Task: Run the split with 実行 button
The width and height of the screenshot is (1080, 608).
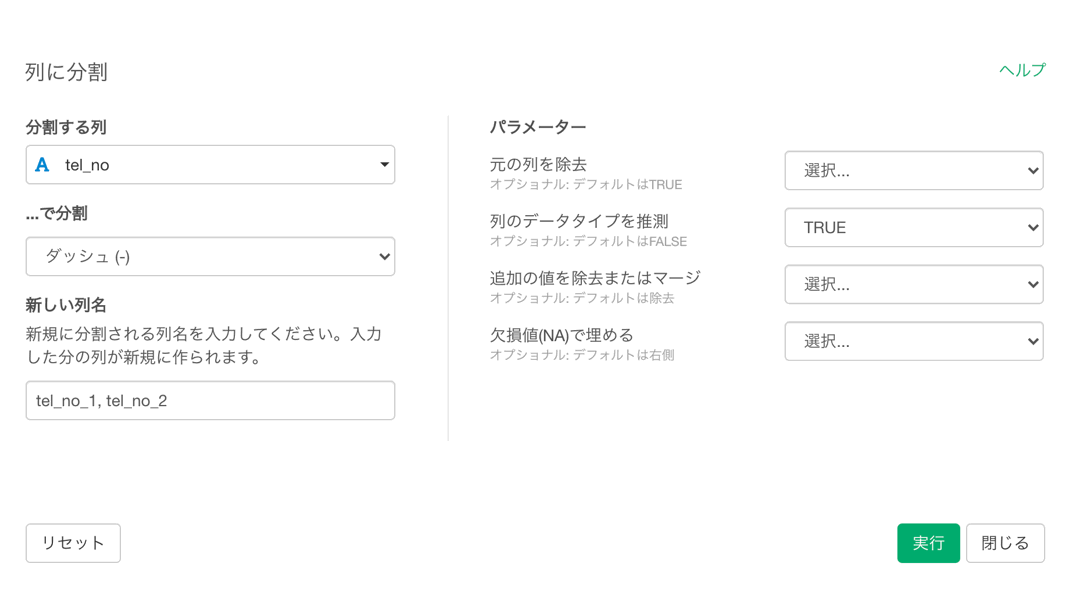Action: pyautogui.click(x=928, y=543)
